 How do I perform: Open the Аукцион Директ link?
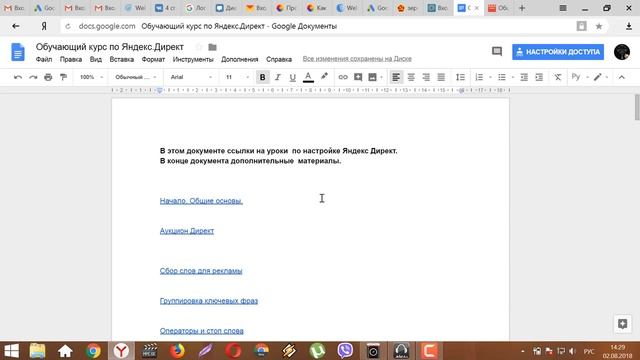pos(187,231)
